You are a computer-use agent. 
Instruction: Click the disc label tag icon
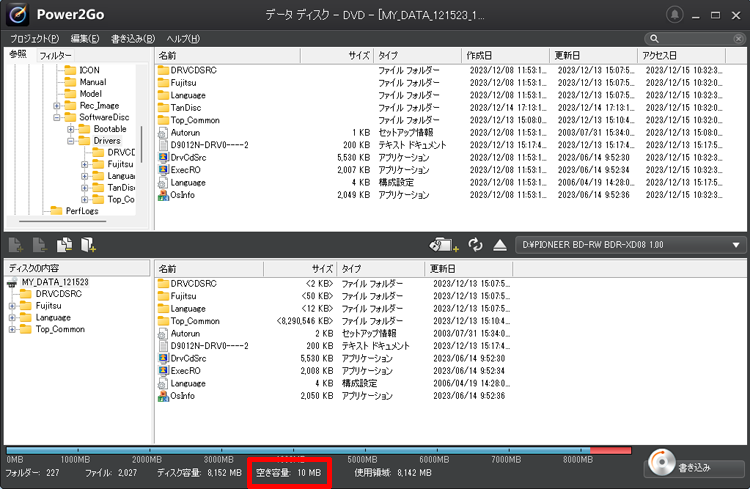pyautogui.click(x=441, y=245)
